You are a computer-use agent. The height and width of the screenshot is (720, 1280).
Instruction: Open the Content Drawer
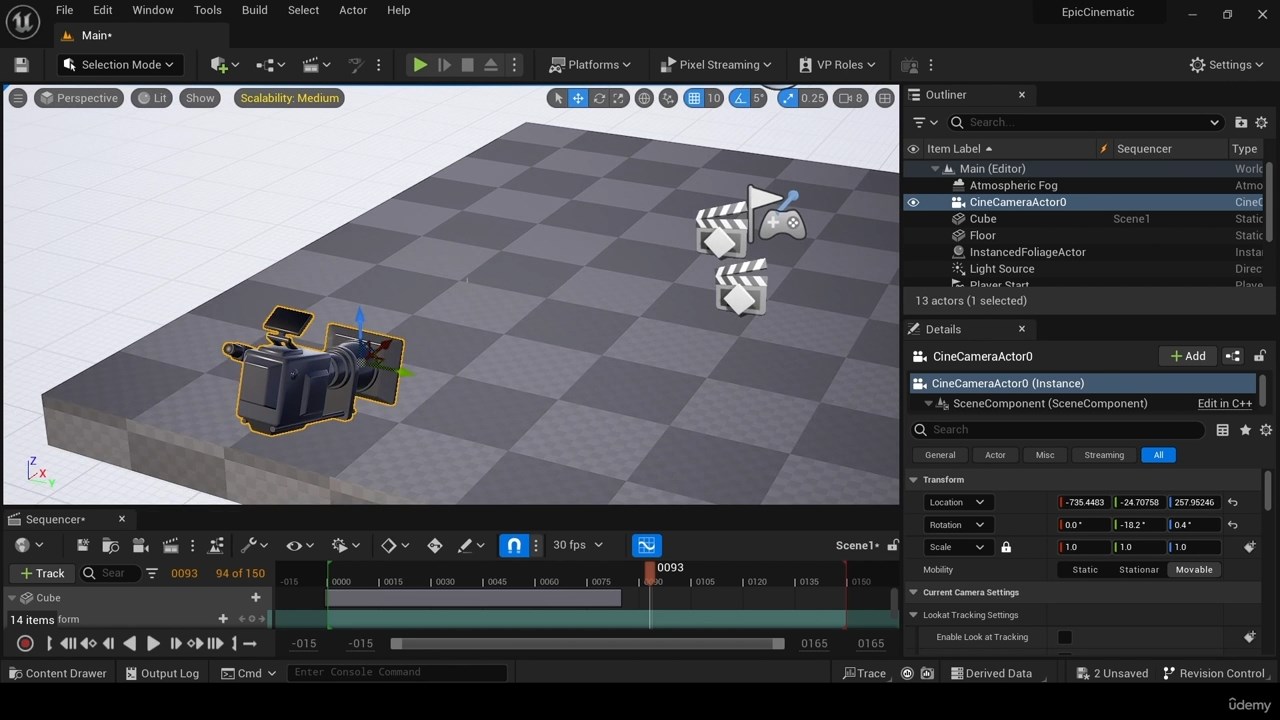click(57, 673)
